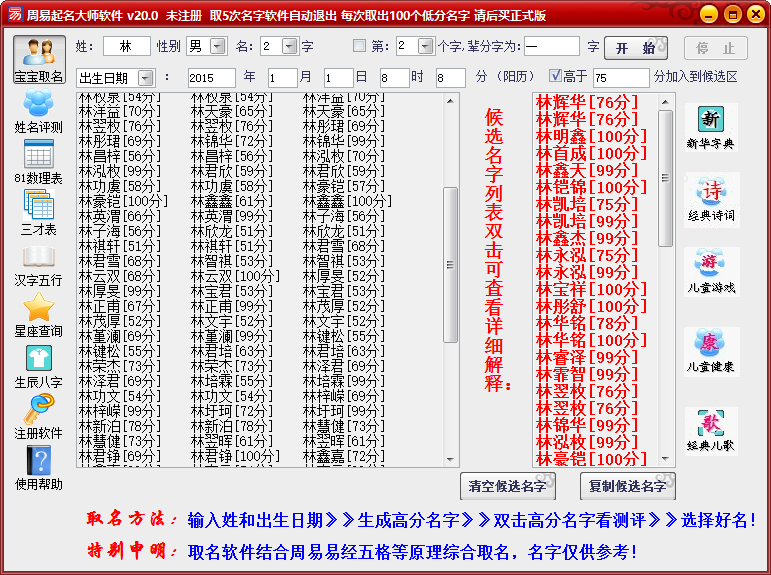Expand the 性别 gender dropdown

click(220, 47)
